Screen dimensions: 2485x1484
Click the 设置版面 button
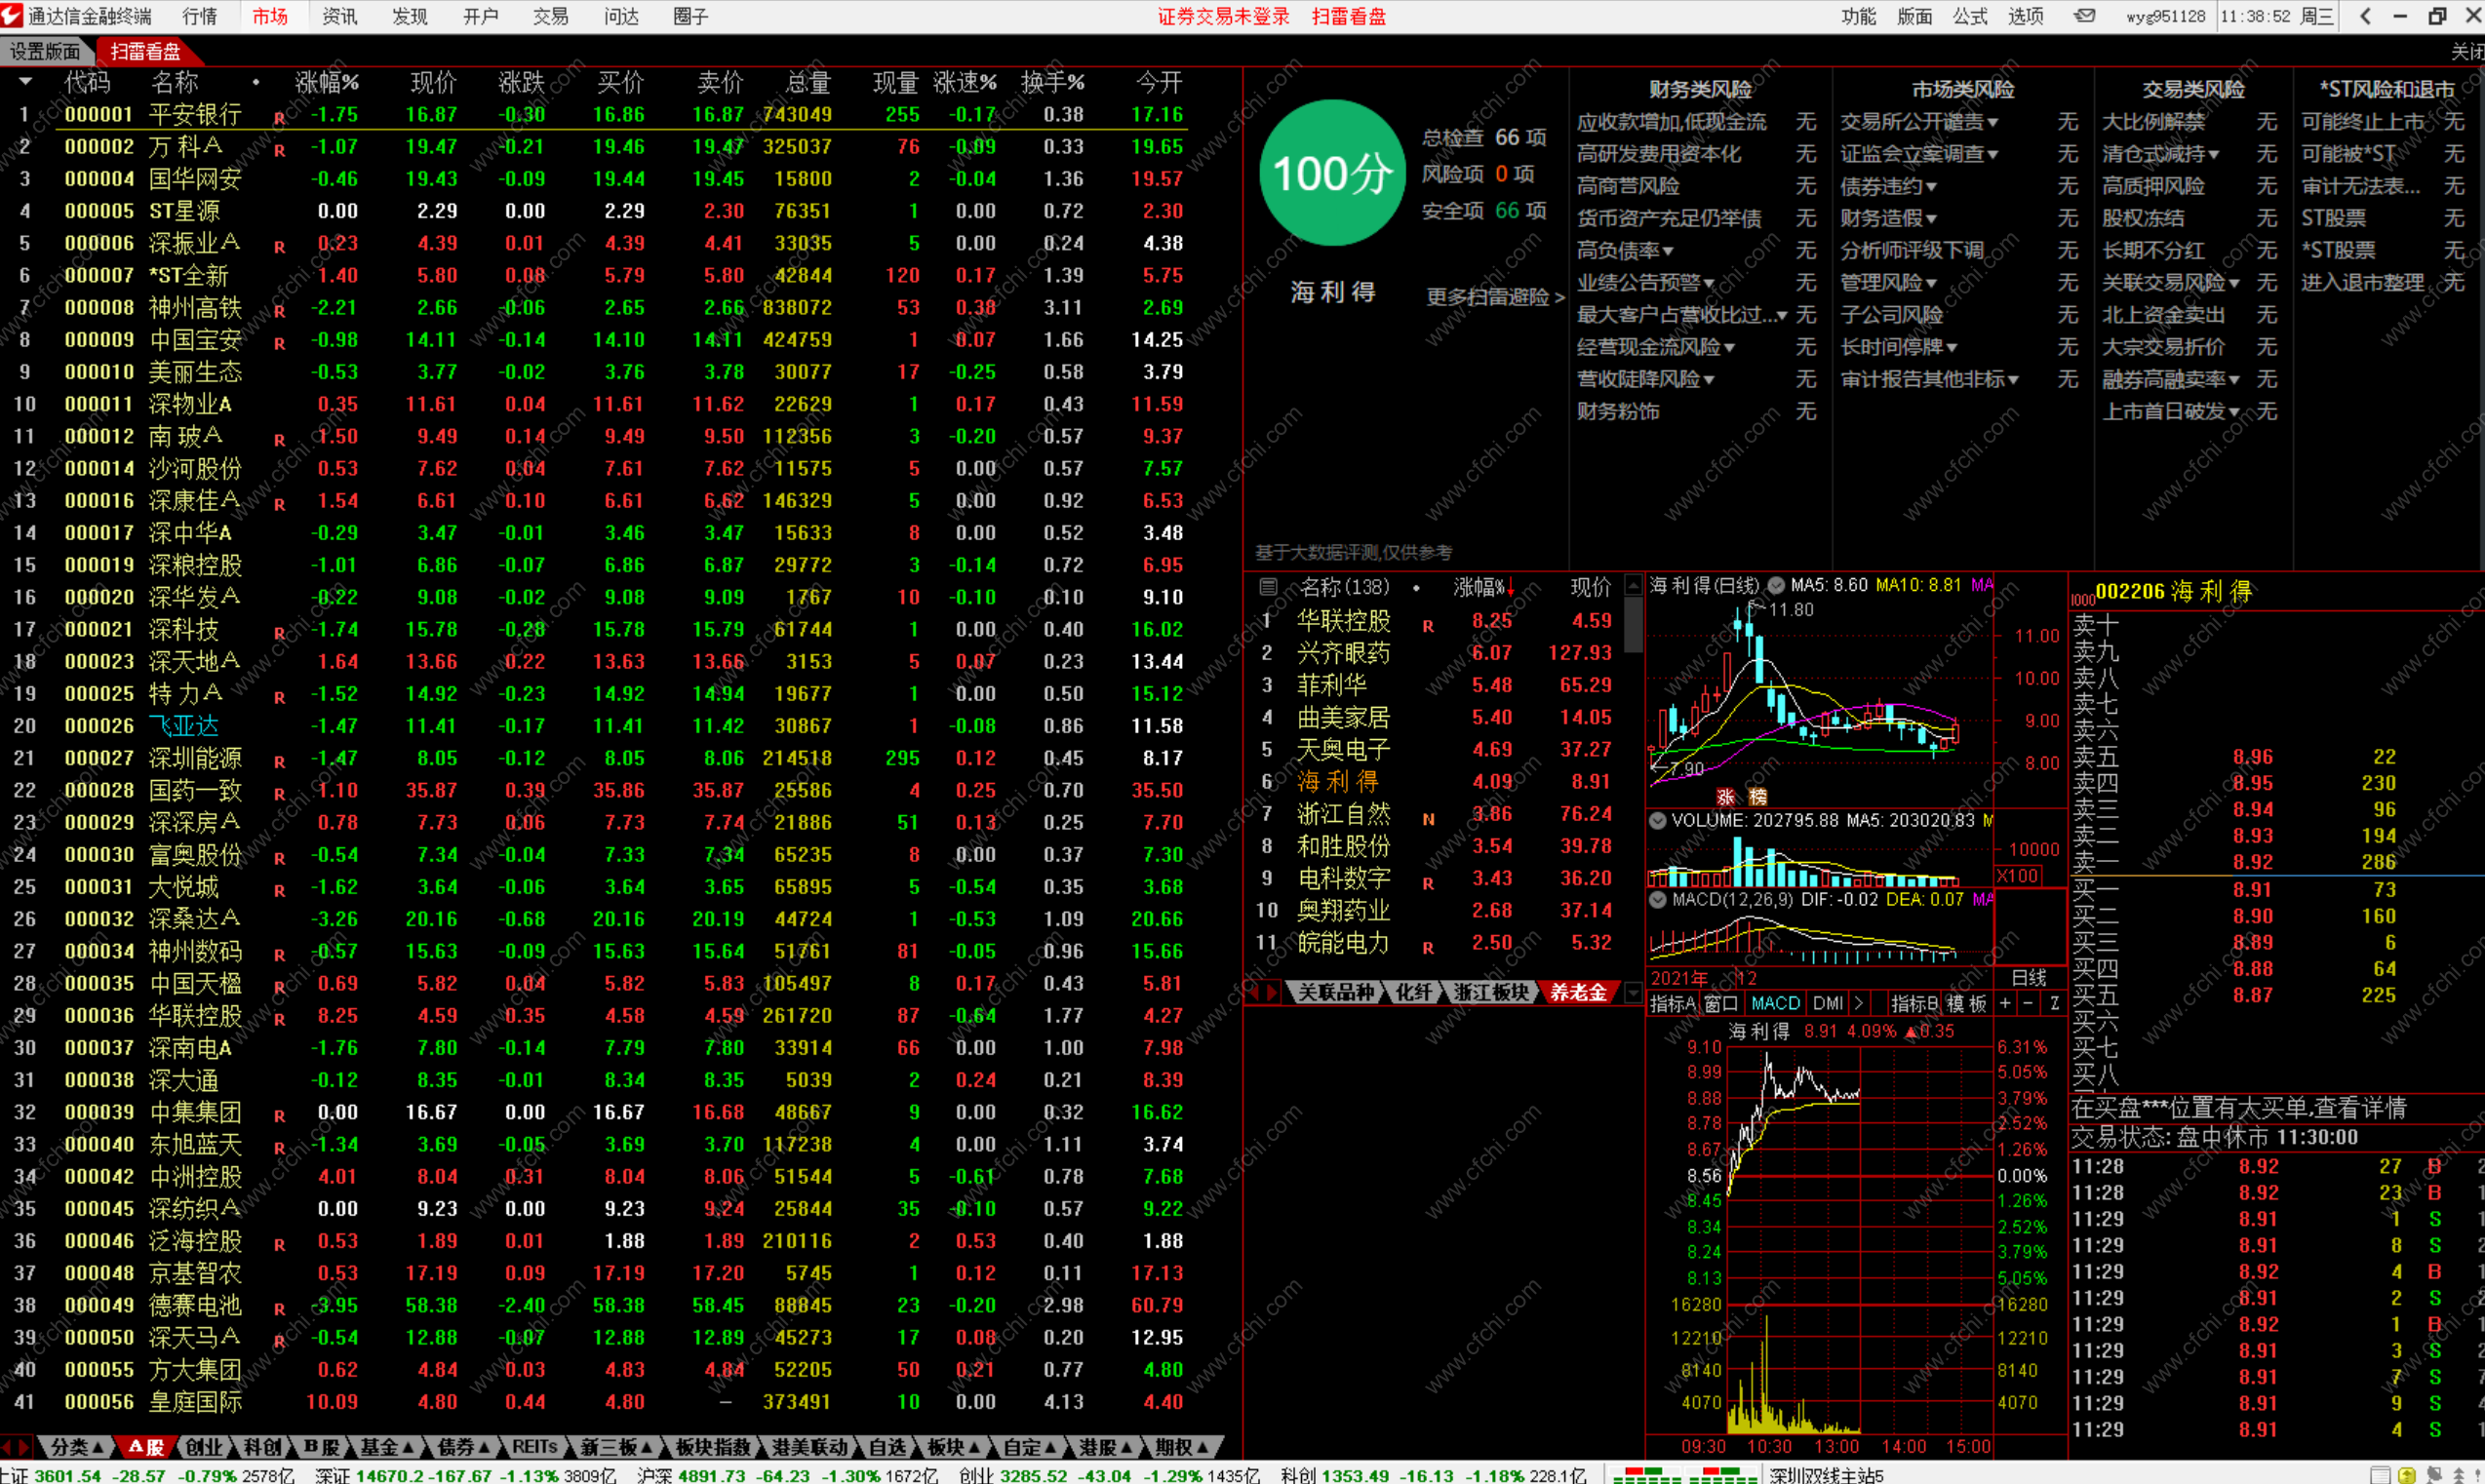pyautogui.click(x=45, y=51)
